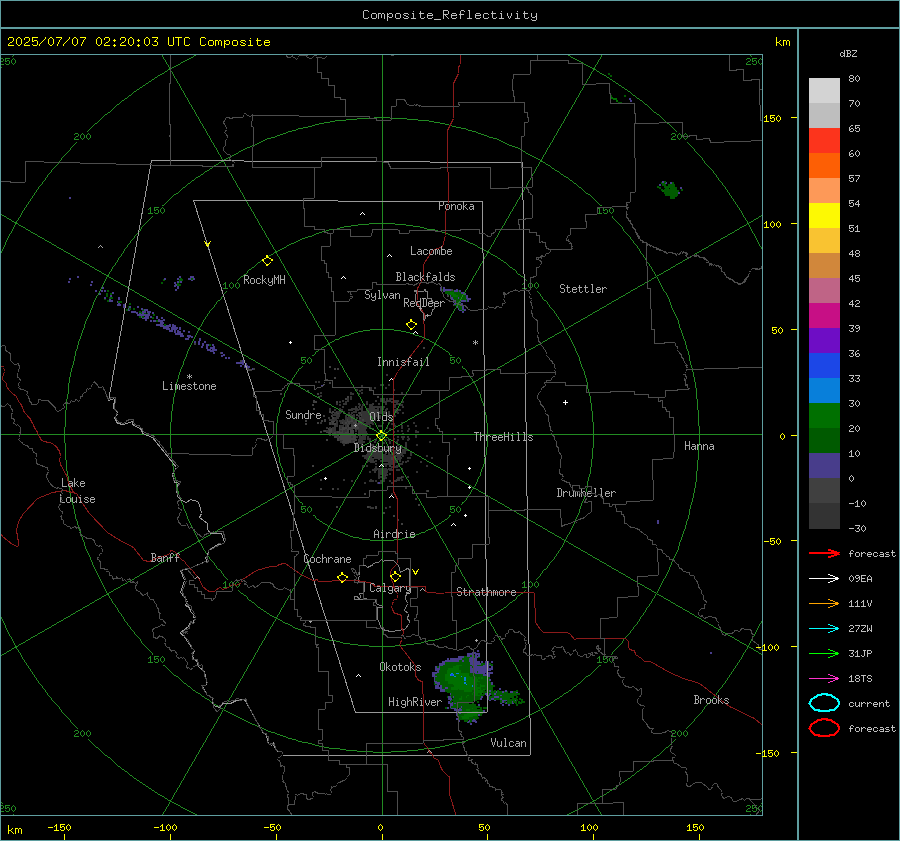Screen dimensions: 900x841
Task: Select the light grey 80-70 dBZ swatch
Action: [824, 90]
